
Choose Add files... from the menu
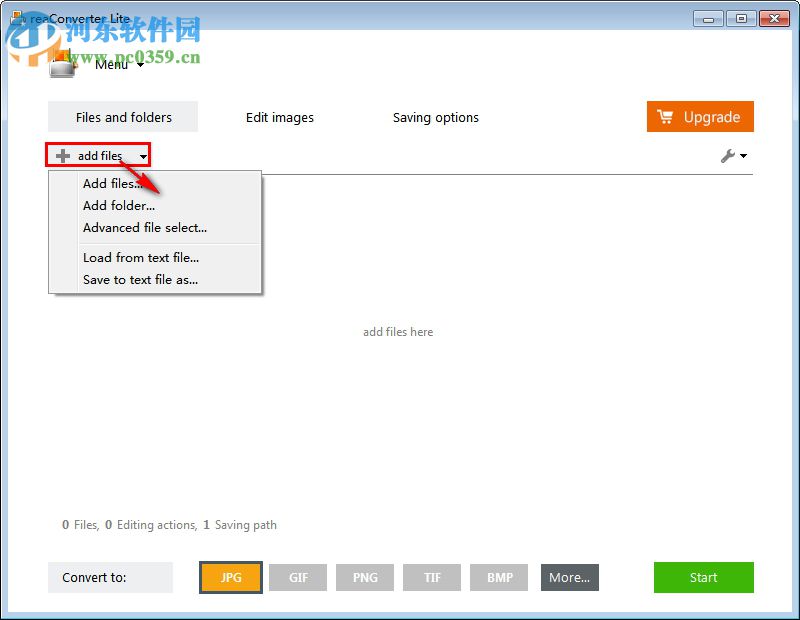[155, 183]
